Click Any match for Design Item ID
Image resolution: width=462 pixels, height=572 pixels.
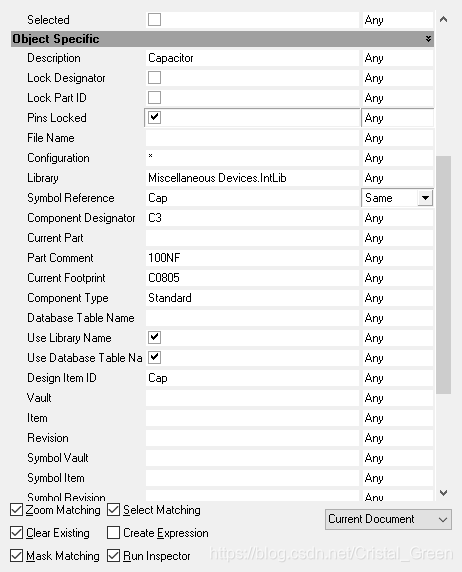(x=398, y=378)
